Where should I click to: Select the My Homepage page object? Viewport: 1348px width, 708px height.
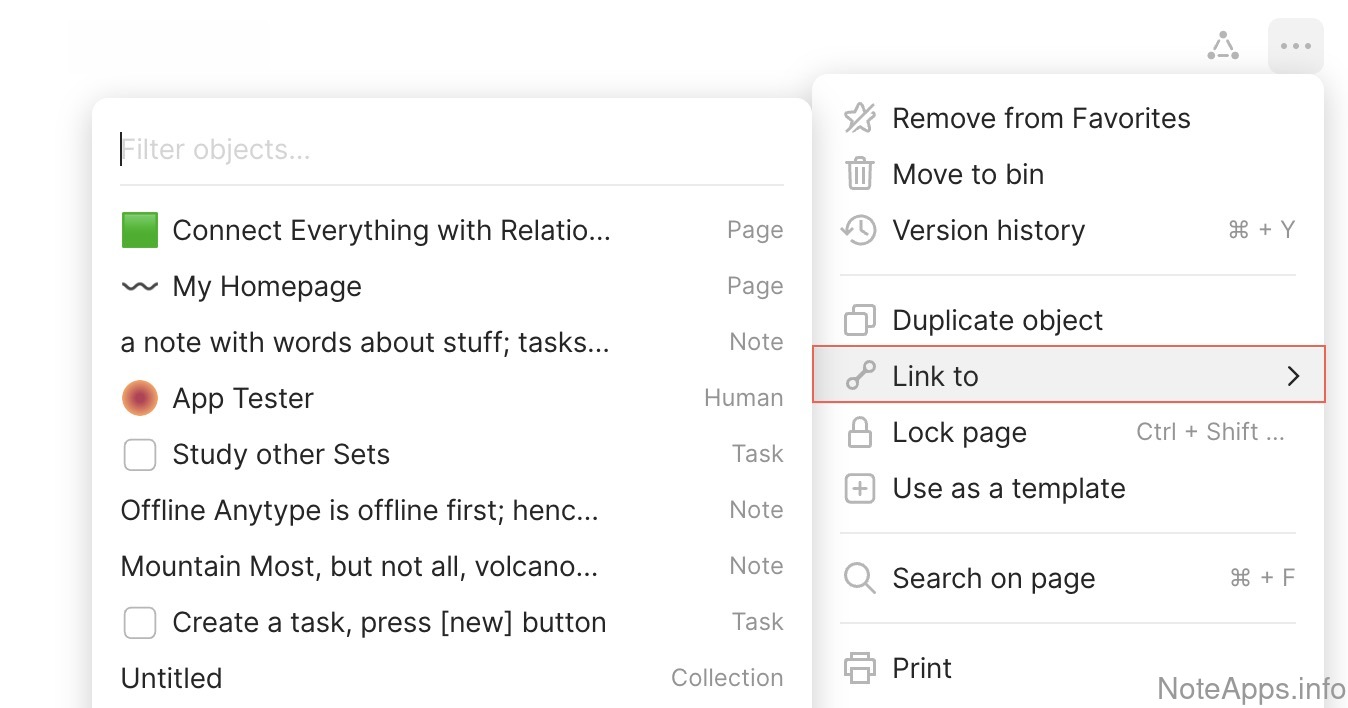click(266, 286)
